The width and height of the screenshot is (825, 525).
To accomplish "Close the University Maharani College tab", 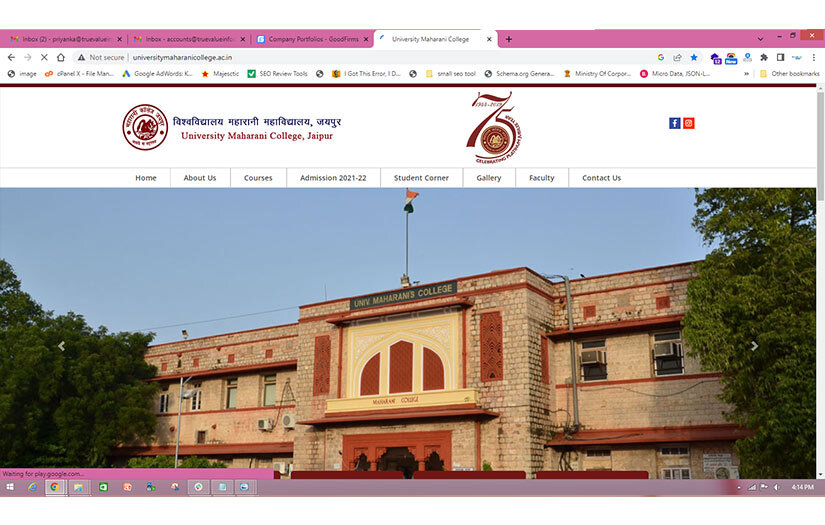I will click(x=489, y=39).
